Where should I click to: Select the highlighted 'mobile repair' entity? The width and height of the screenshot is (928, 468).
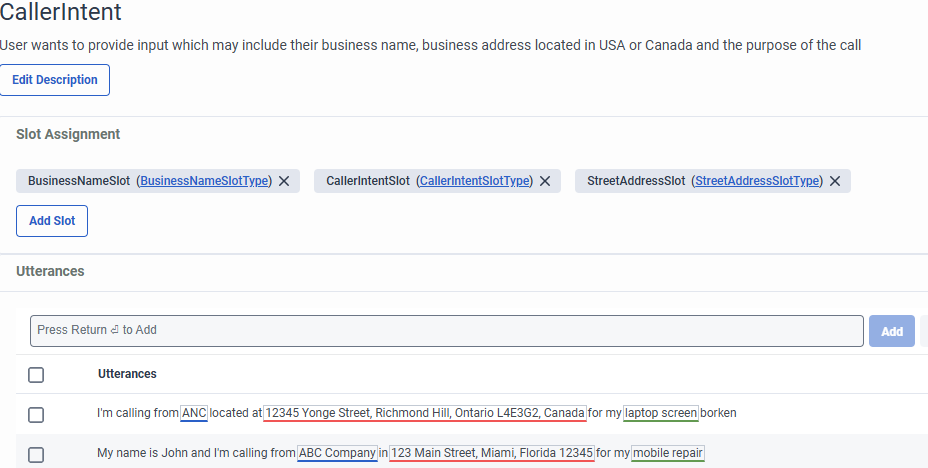(668, 453)
